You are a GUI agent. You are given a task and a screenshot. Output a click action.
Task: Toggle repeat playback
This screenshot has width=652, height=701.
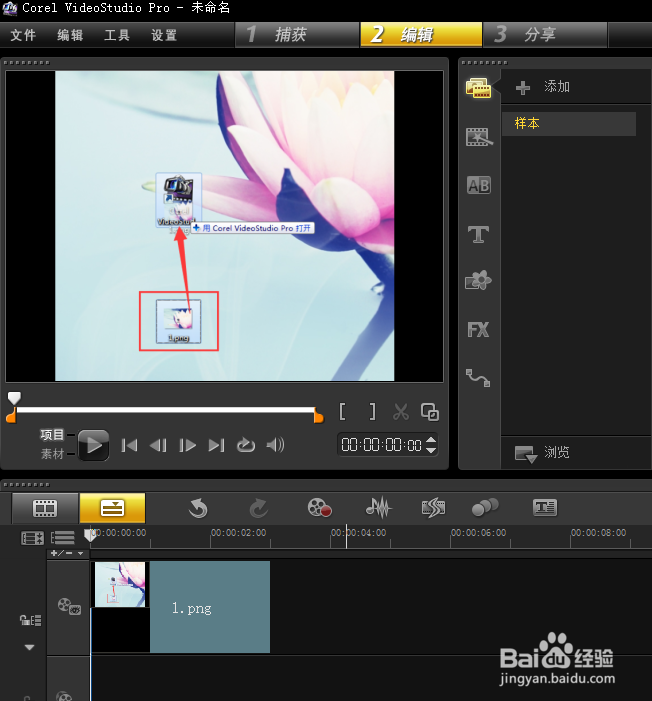pyautogui.click(x=246, y=445)
